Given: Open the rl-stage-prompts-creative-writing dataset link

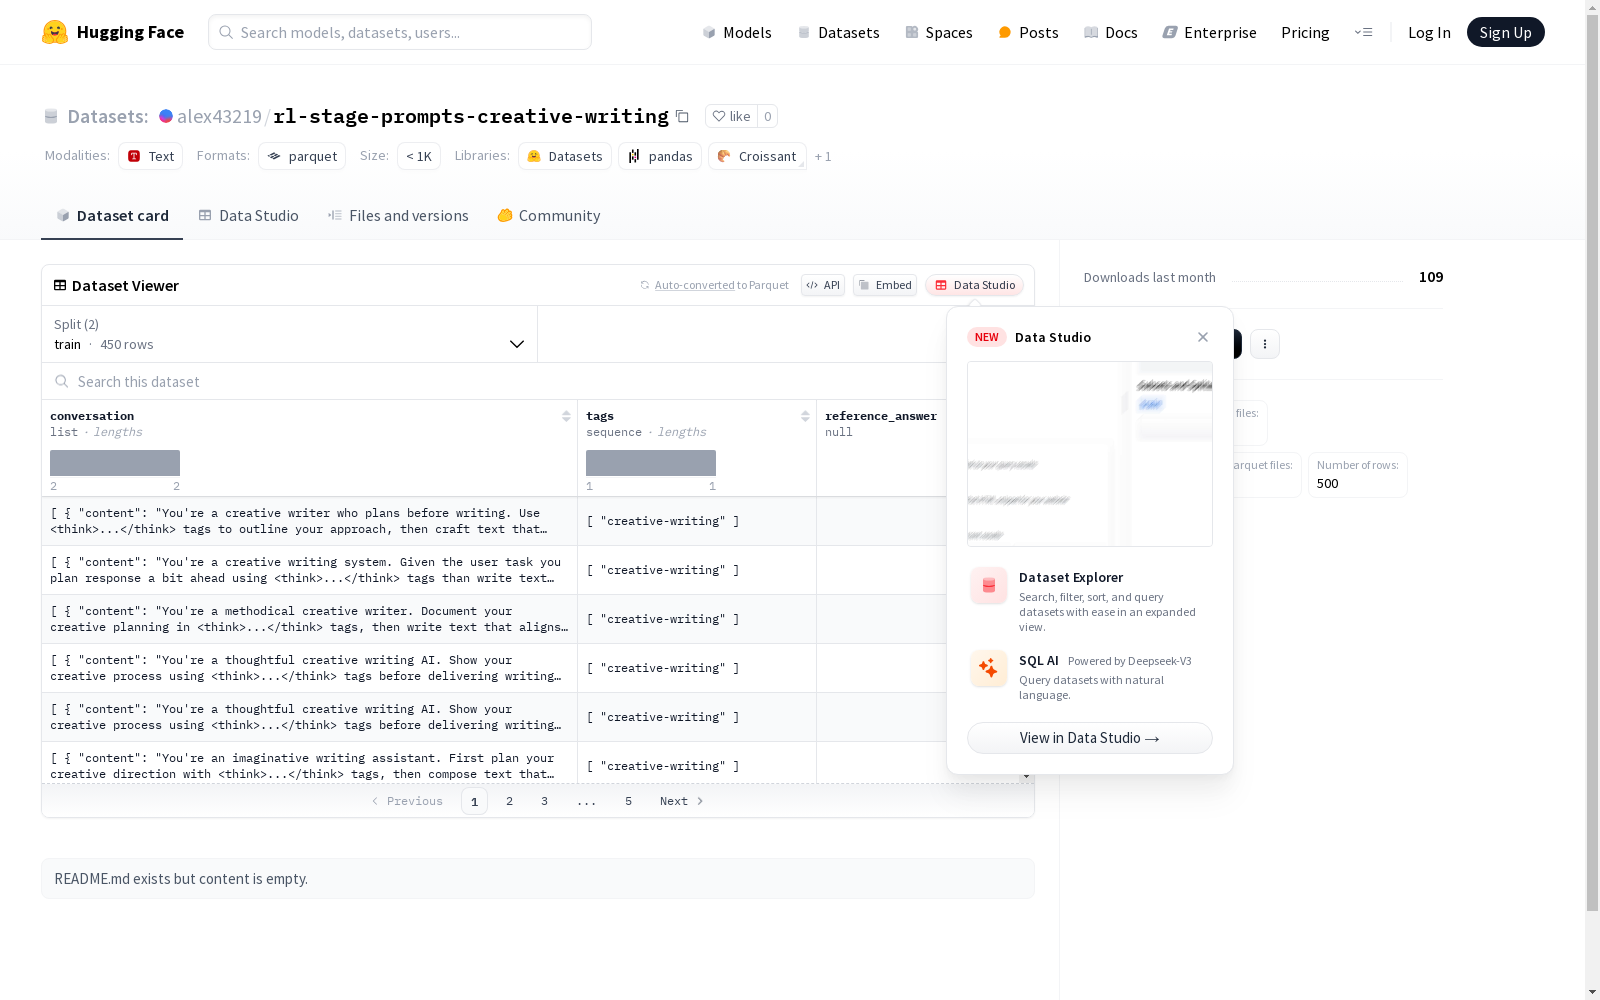Looking at the screenshot, I should coord(471,116).
